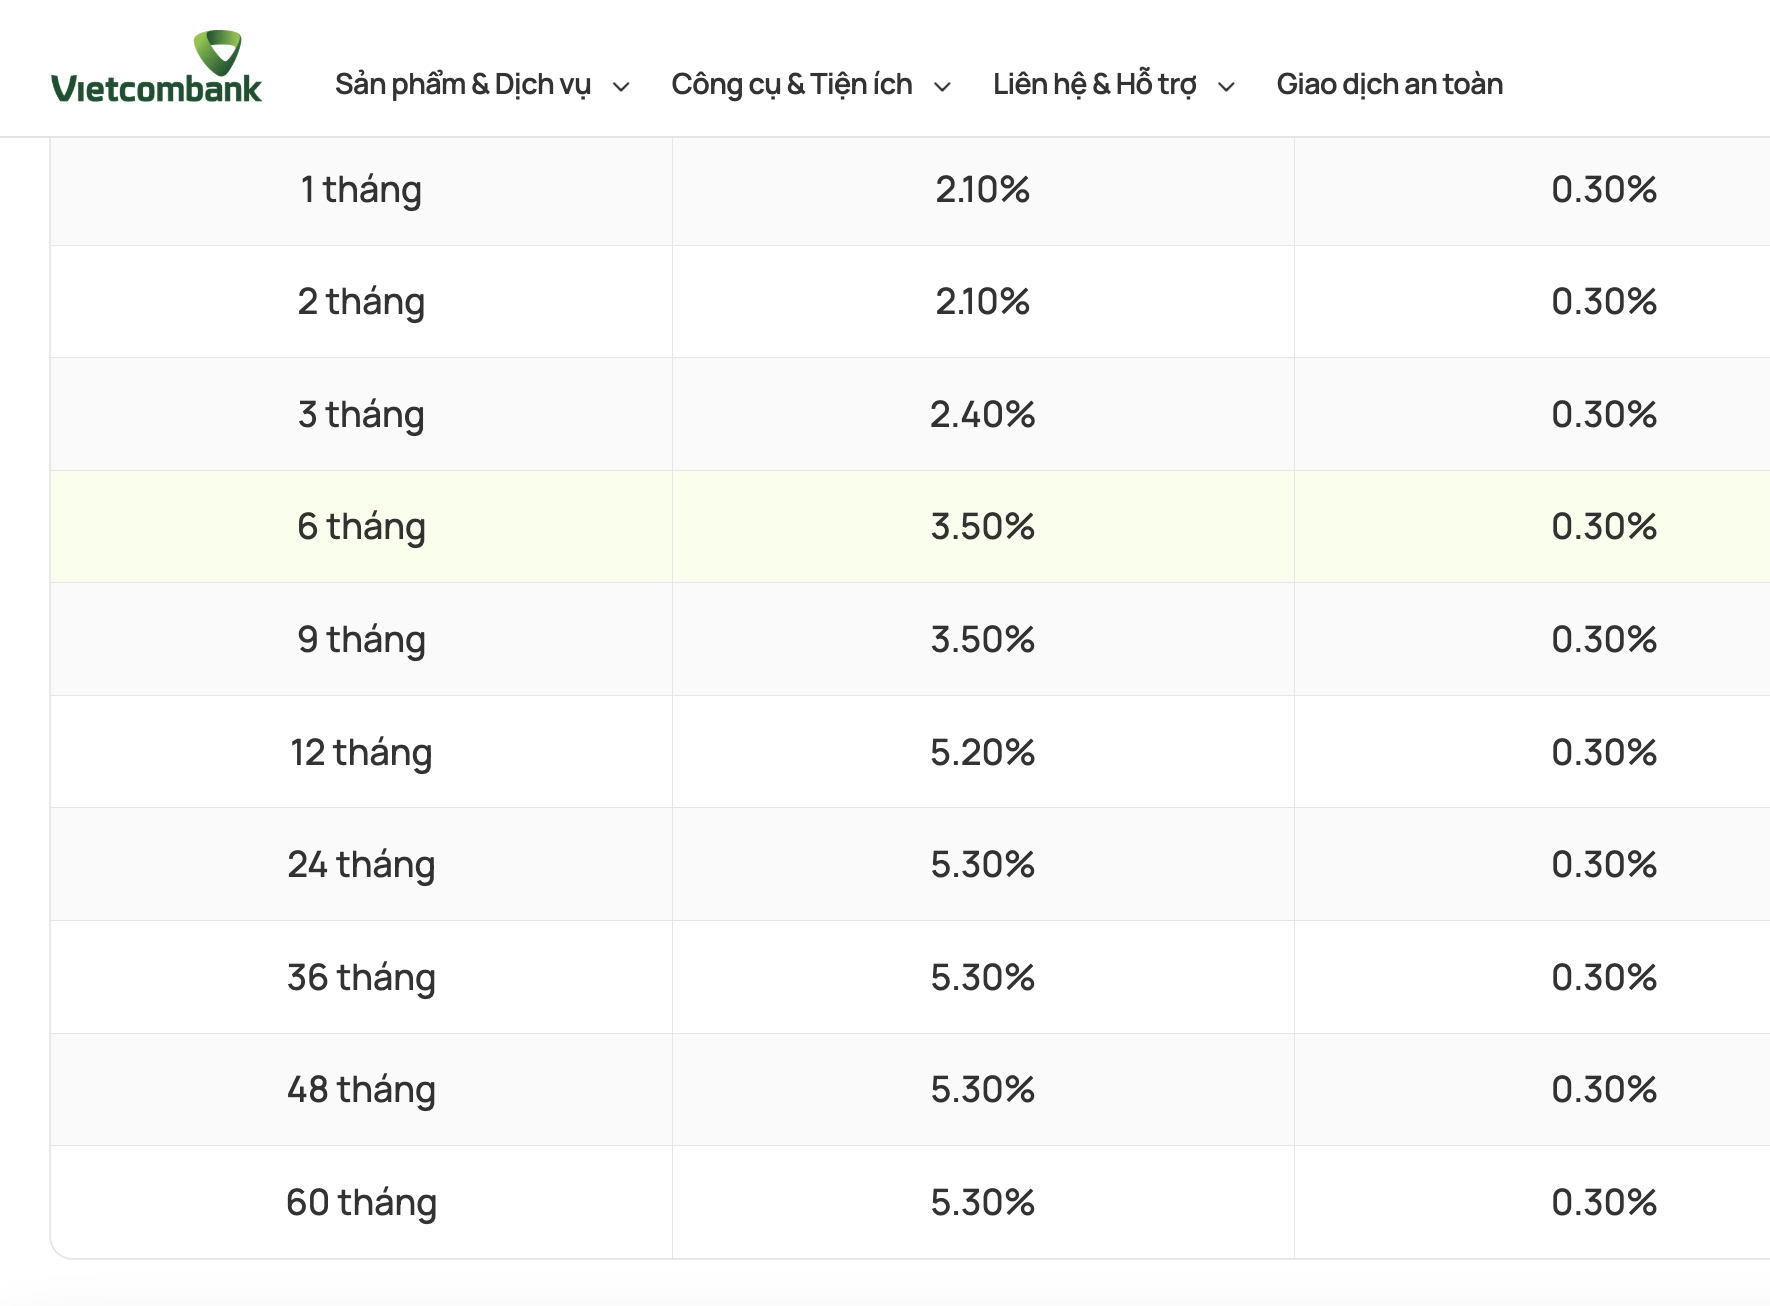Click the 5.20% rate for 12 tháng
This screenshot has height=1306, width=1770.
[982, 753]
